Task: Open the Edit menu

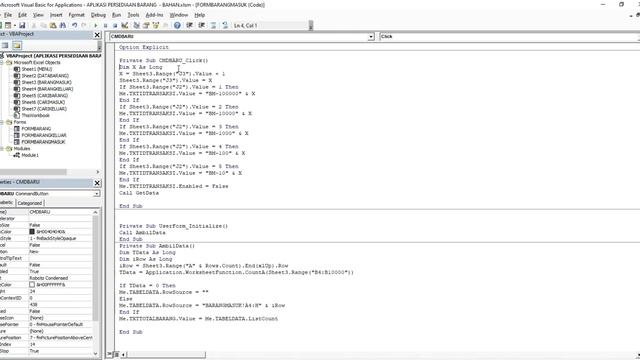Action: [22, 15]
